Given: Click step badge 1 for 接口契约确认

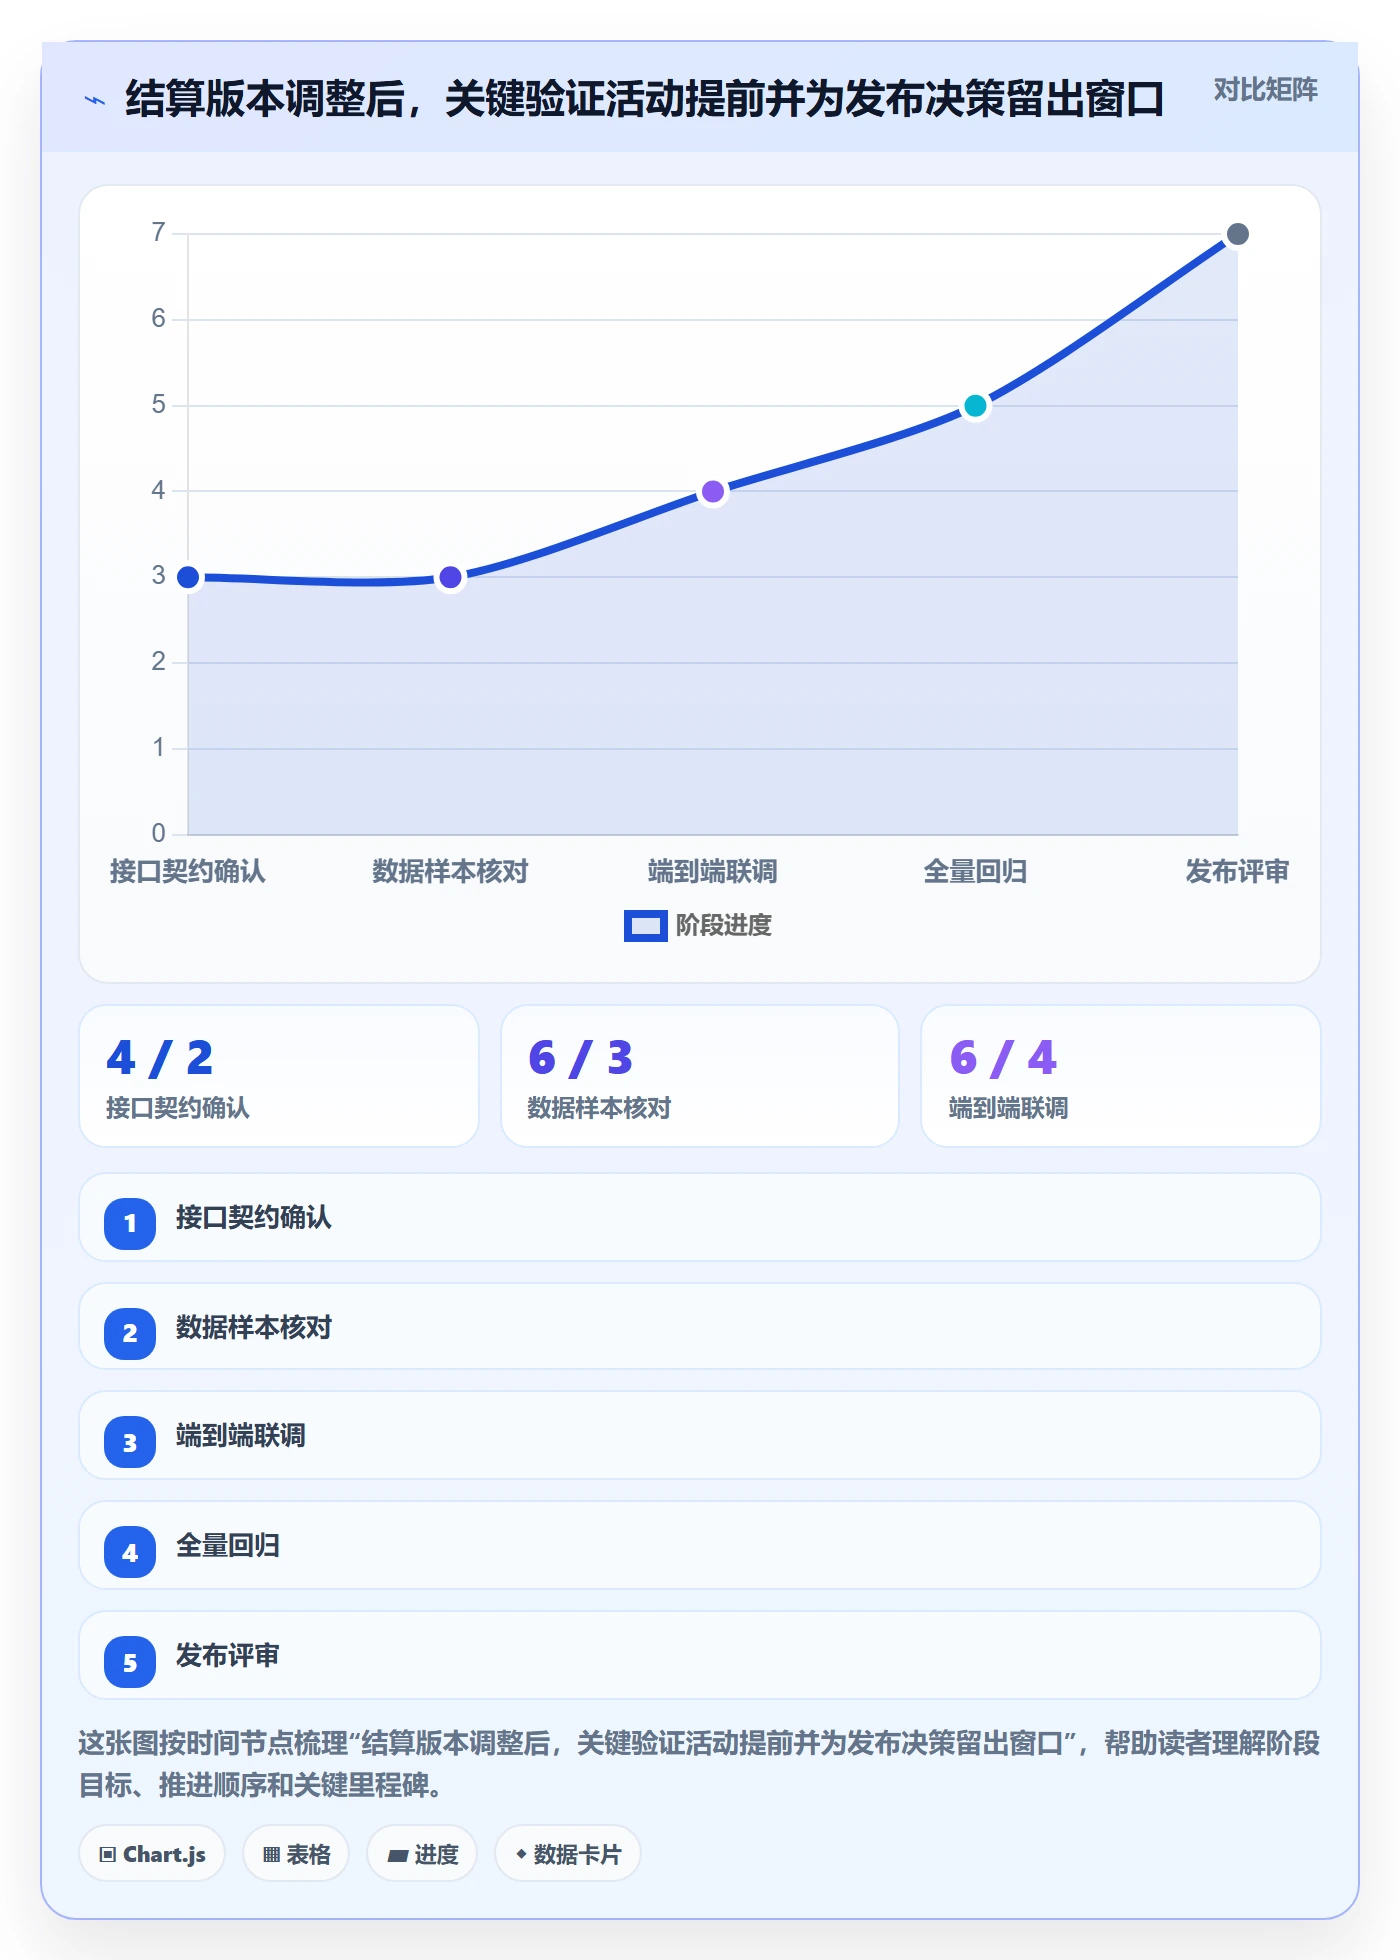Looking at the screenshot, I should coord(130,1223).
